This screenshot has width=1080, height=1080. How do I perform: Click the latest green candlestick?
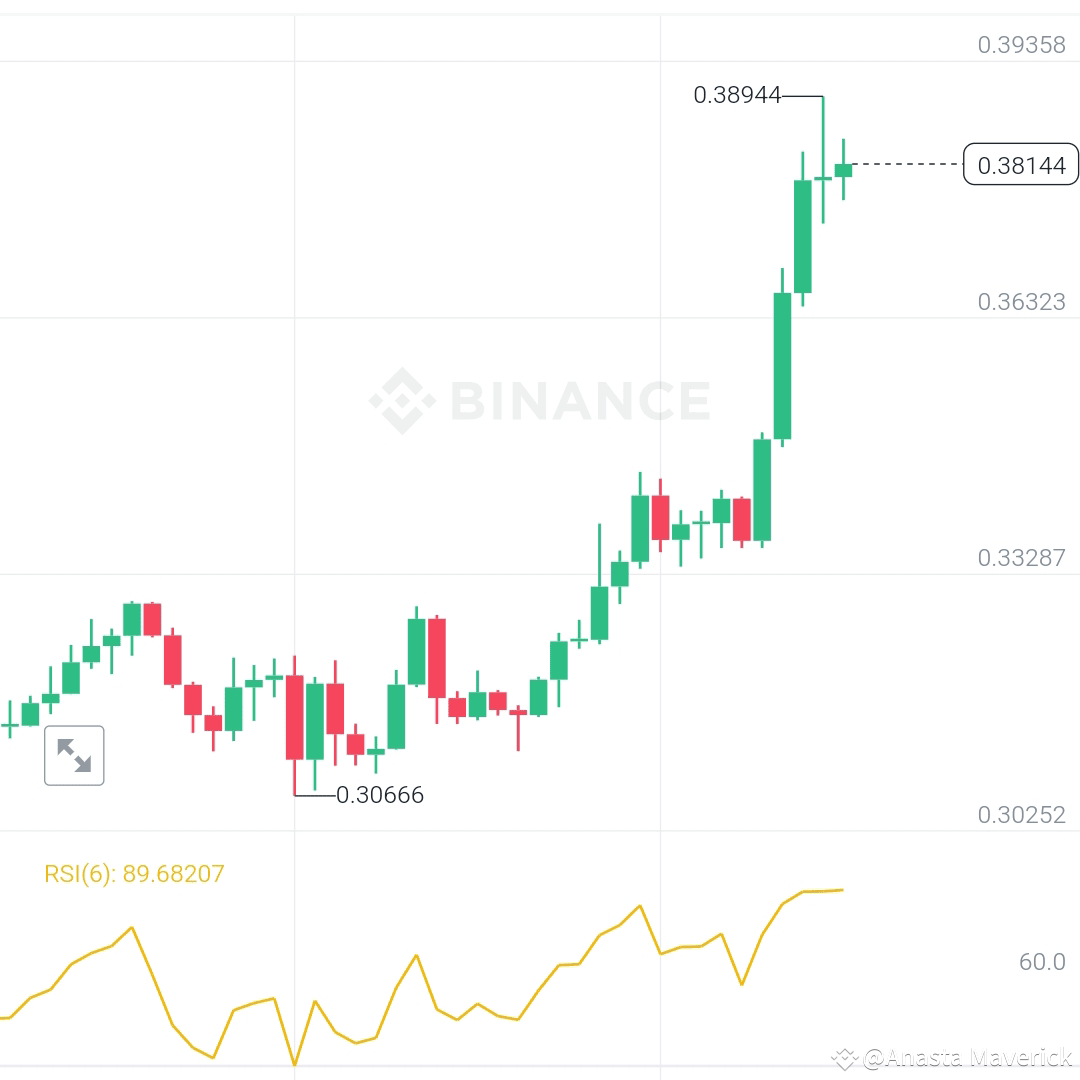(843, 171)
